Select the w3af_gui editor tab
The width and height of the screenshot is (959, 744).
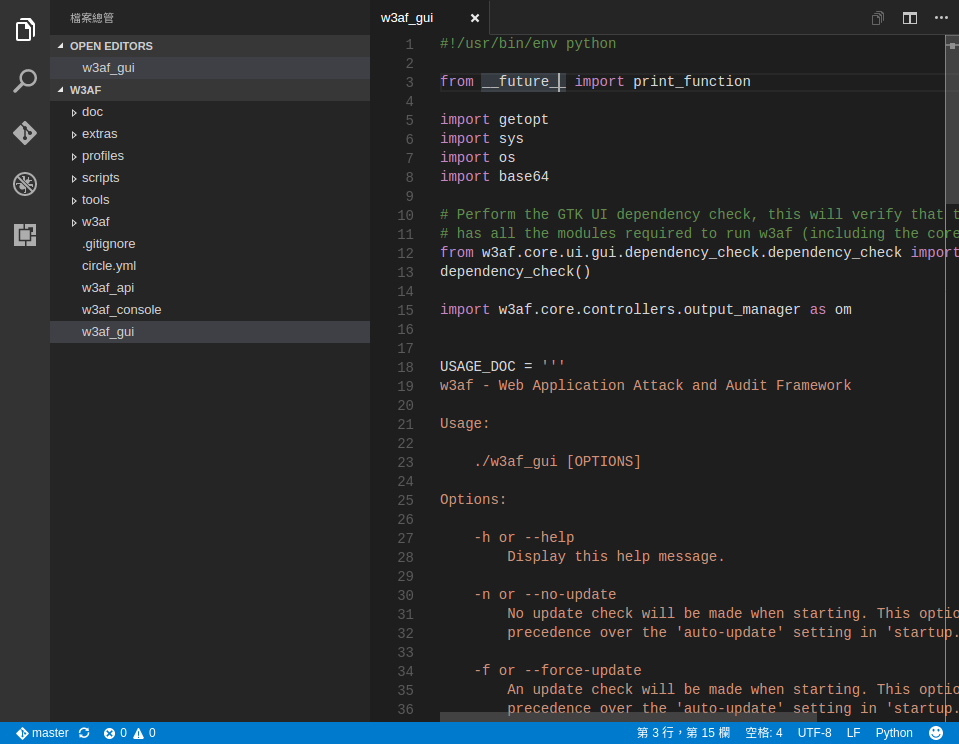pos(407,18)
